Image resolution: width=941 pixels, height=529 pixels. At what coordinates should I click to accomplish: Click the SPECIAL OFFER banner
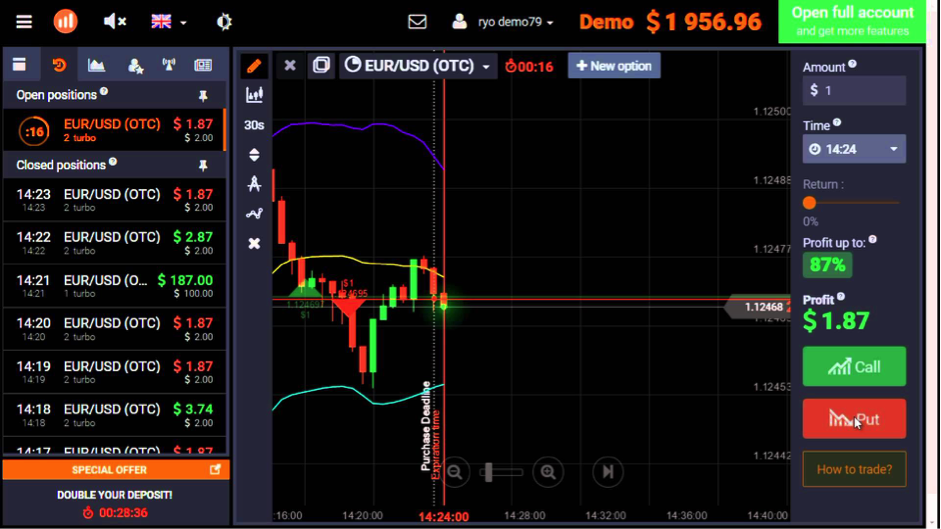pyautogui.click(x=115, y=470)
